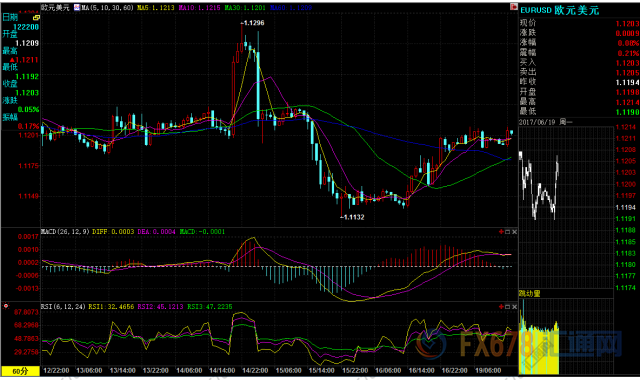The width and height of the screenshot is (640, 380).
Task: Click the red plus icon on RSI panel
Action: click(501, 307)
